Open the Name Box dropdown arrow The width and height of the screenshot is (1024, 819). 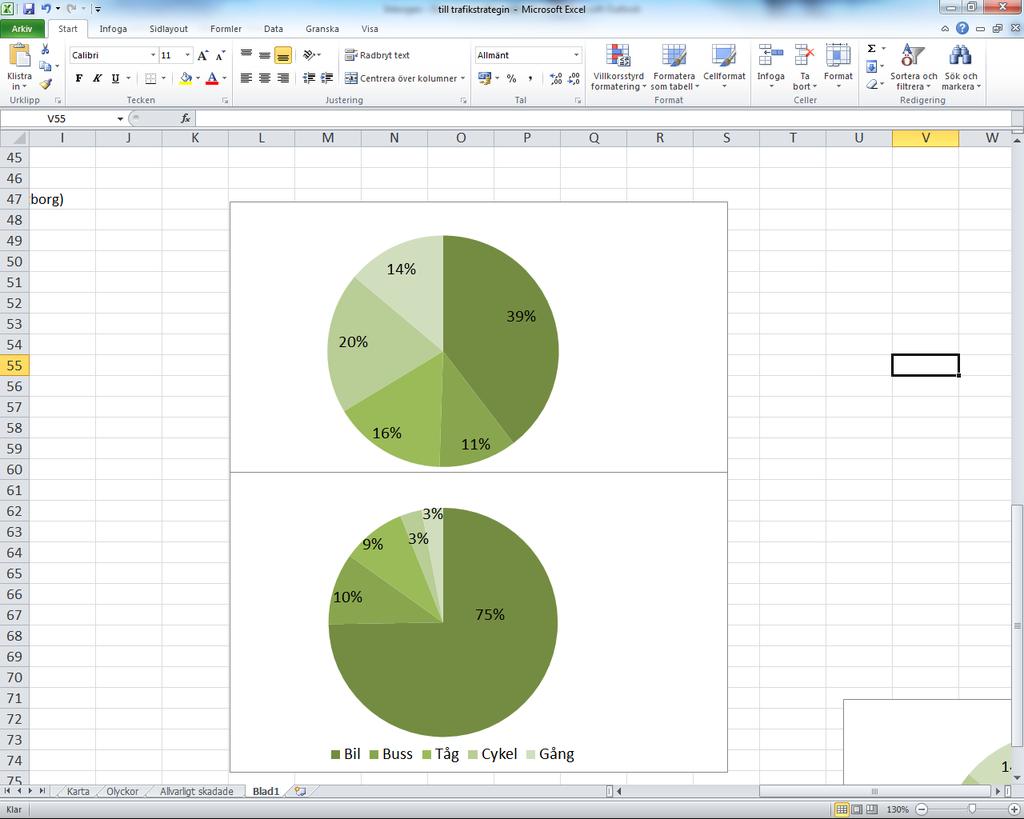(120, 119)
